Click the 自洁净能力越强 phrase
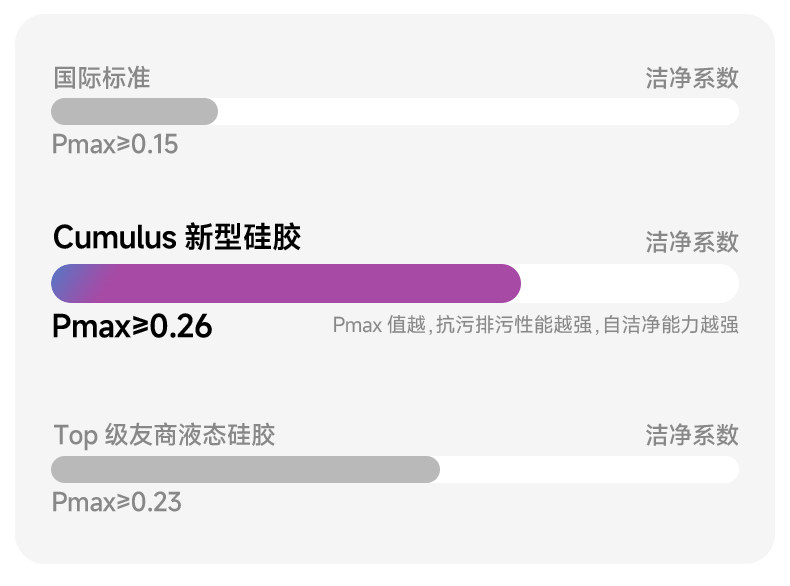The width and height of the screenshot is (790, 586). 671,325
